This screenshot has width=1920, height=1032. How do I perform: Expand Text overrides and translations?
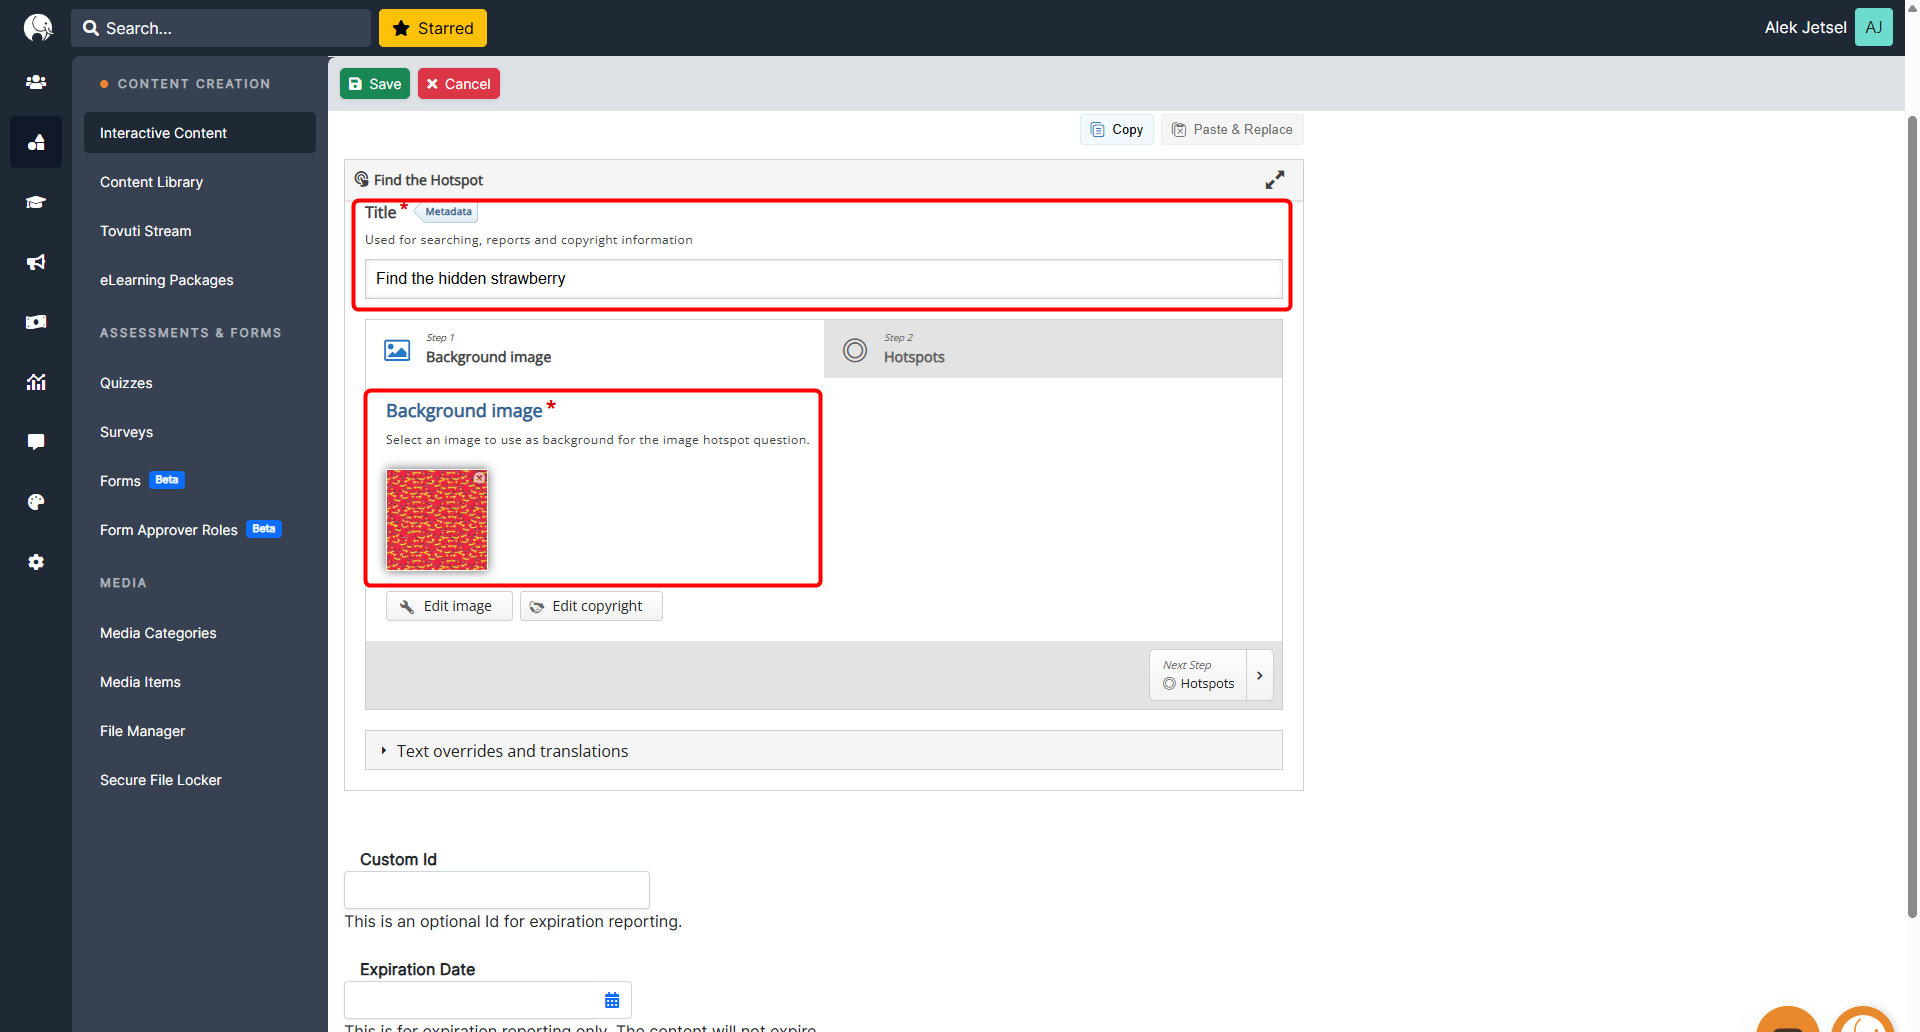click(x=824, y=750)
